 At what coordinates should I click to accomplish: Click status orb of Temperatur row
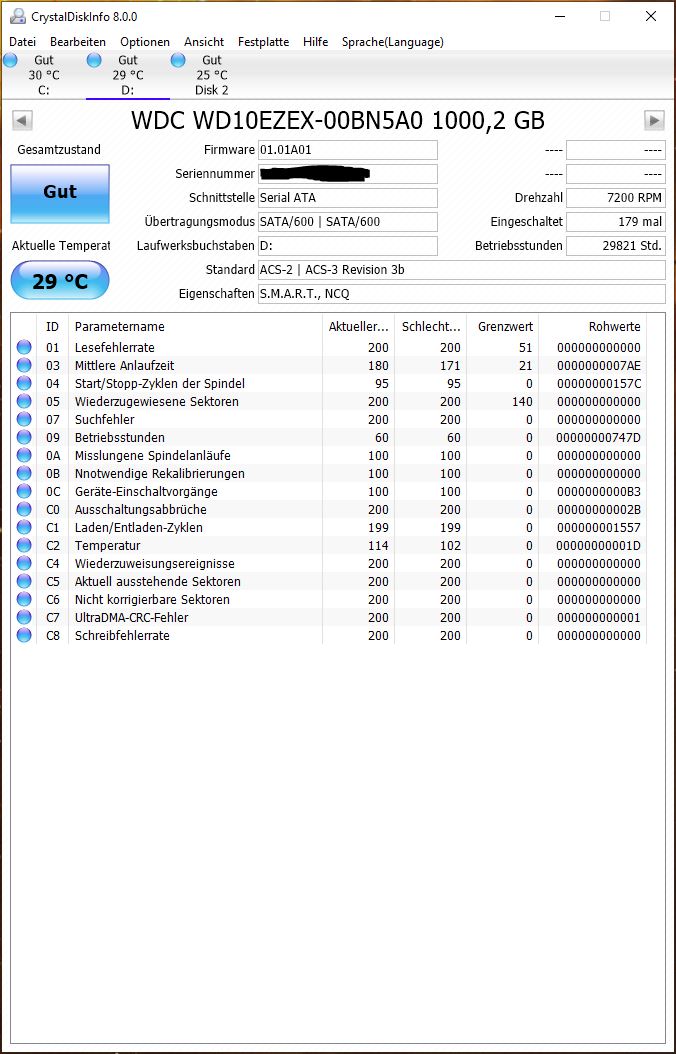(x=24, y=545)
